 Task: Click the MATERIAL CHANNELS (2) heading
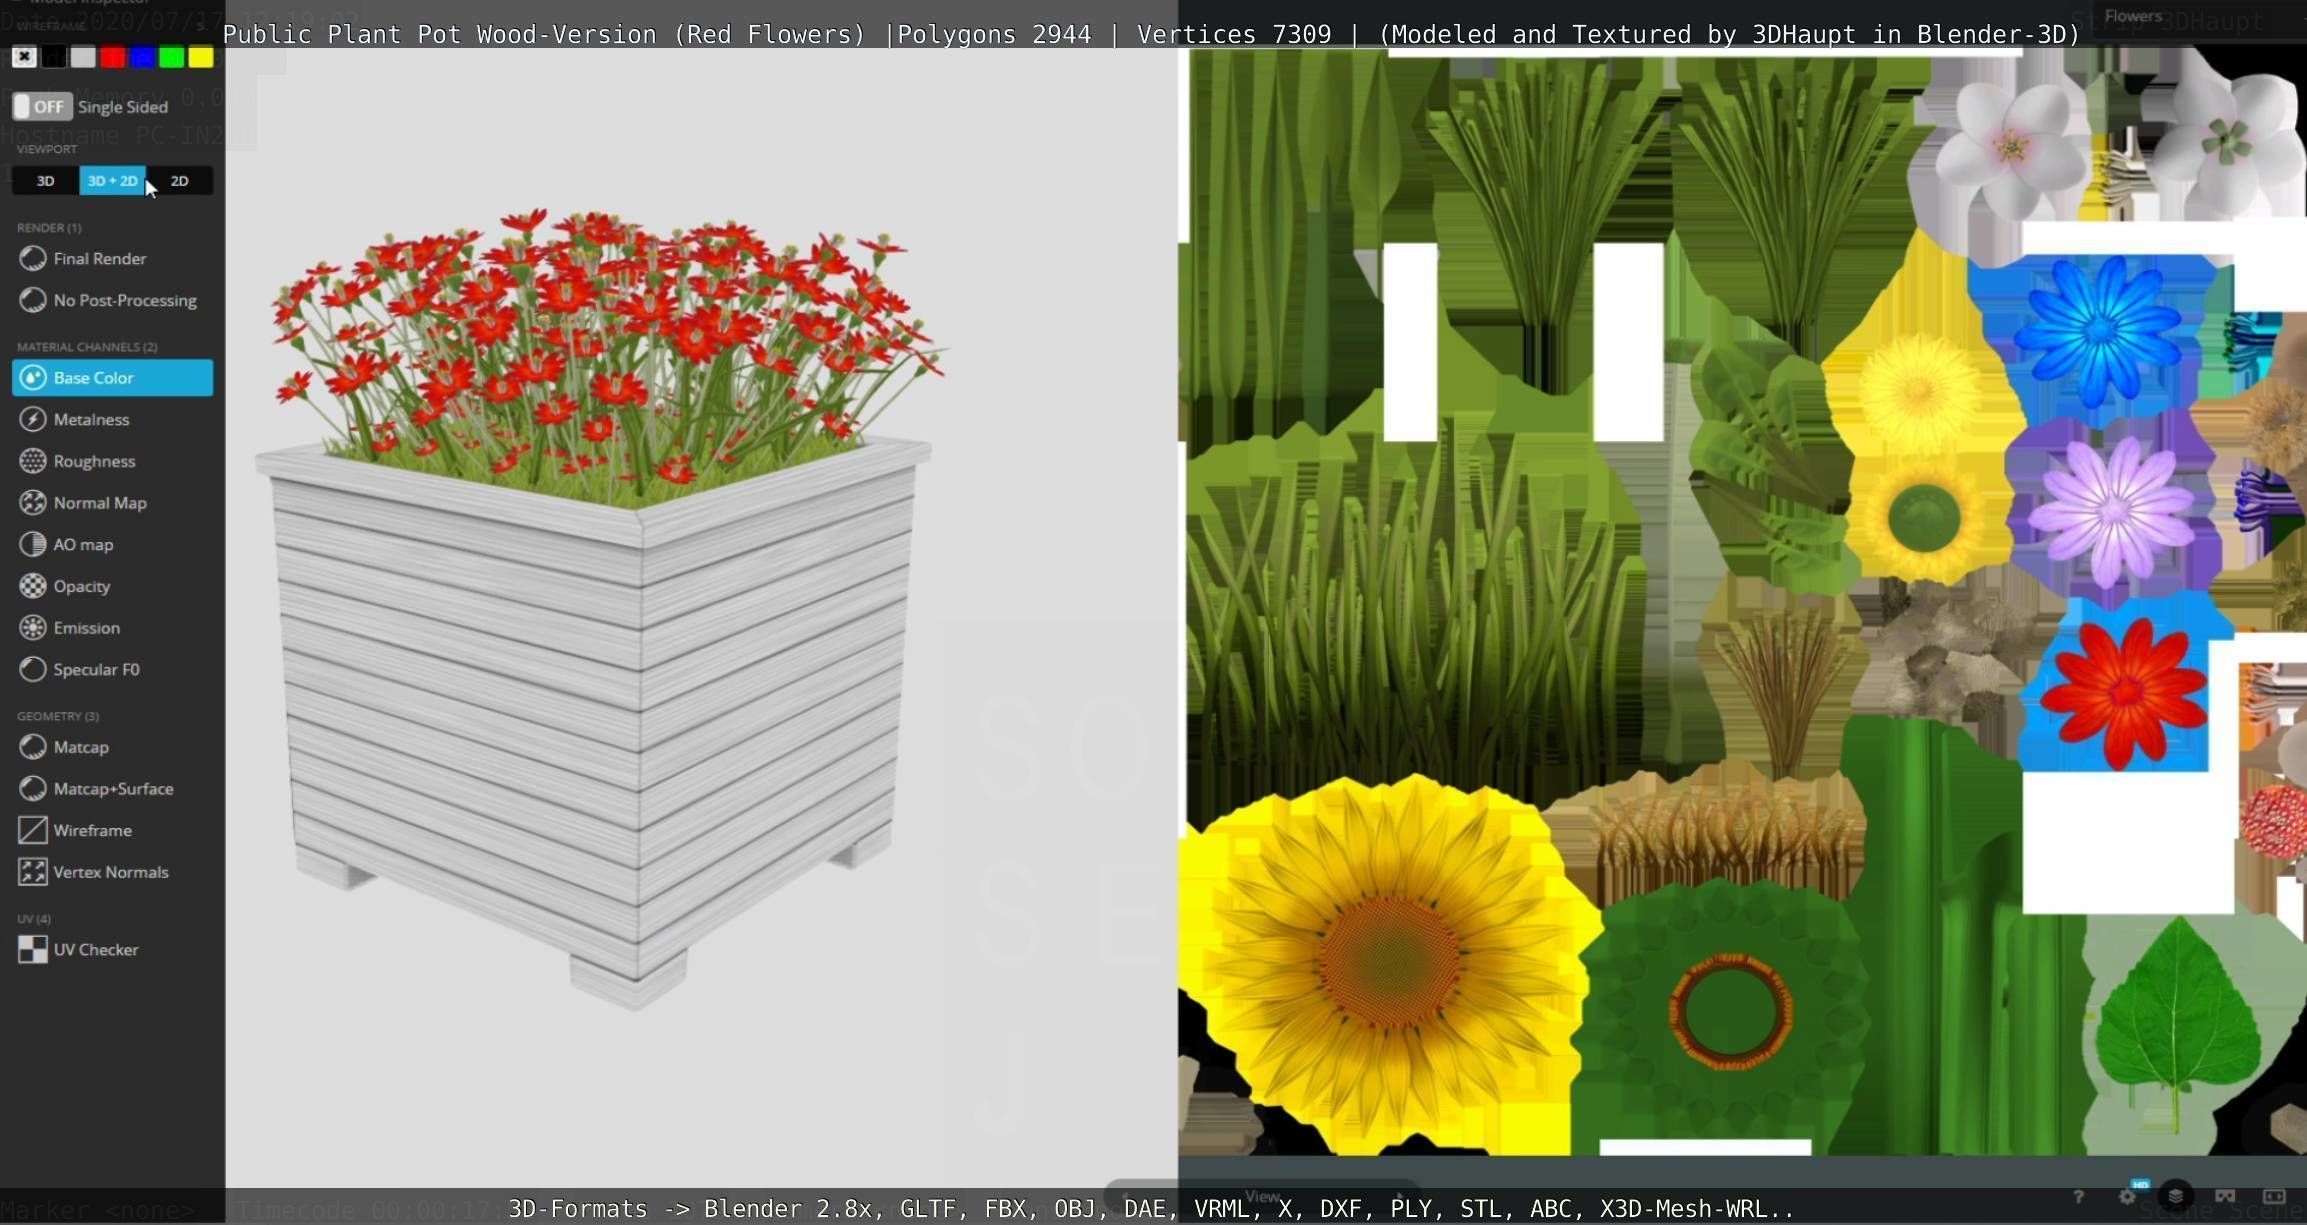[x=87, y=347]
